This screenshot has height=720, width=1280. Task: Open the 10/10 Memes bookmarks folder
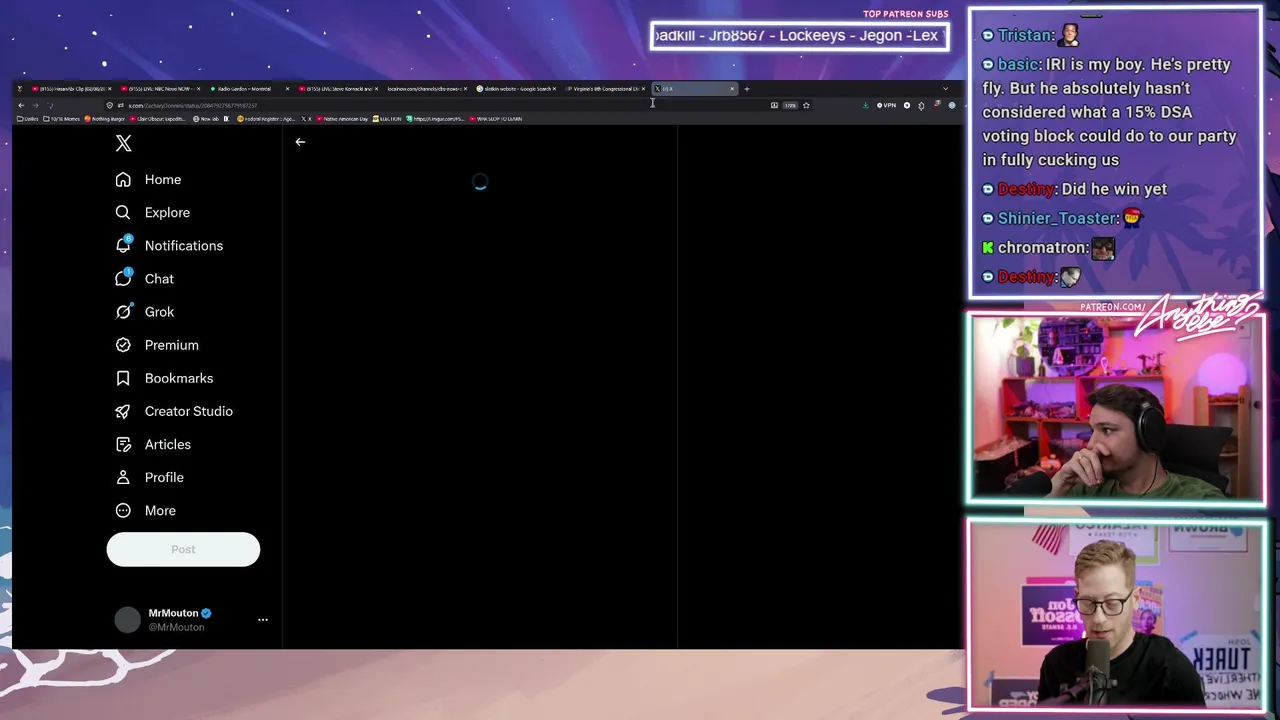coord(61,119)
